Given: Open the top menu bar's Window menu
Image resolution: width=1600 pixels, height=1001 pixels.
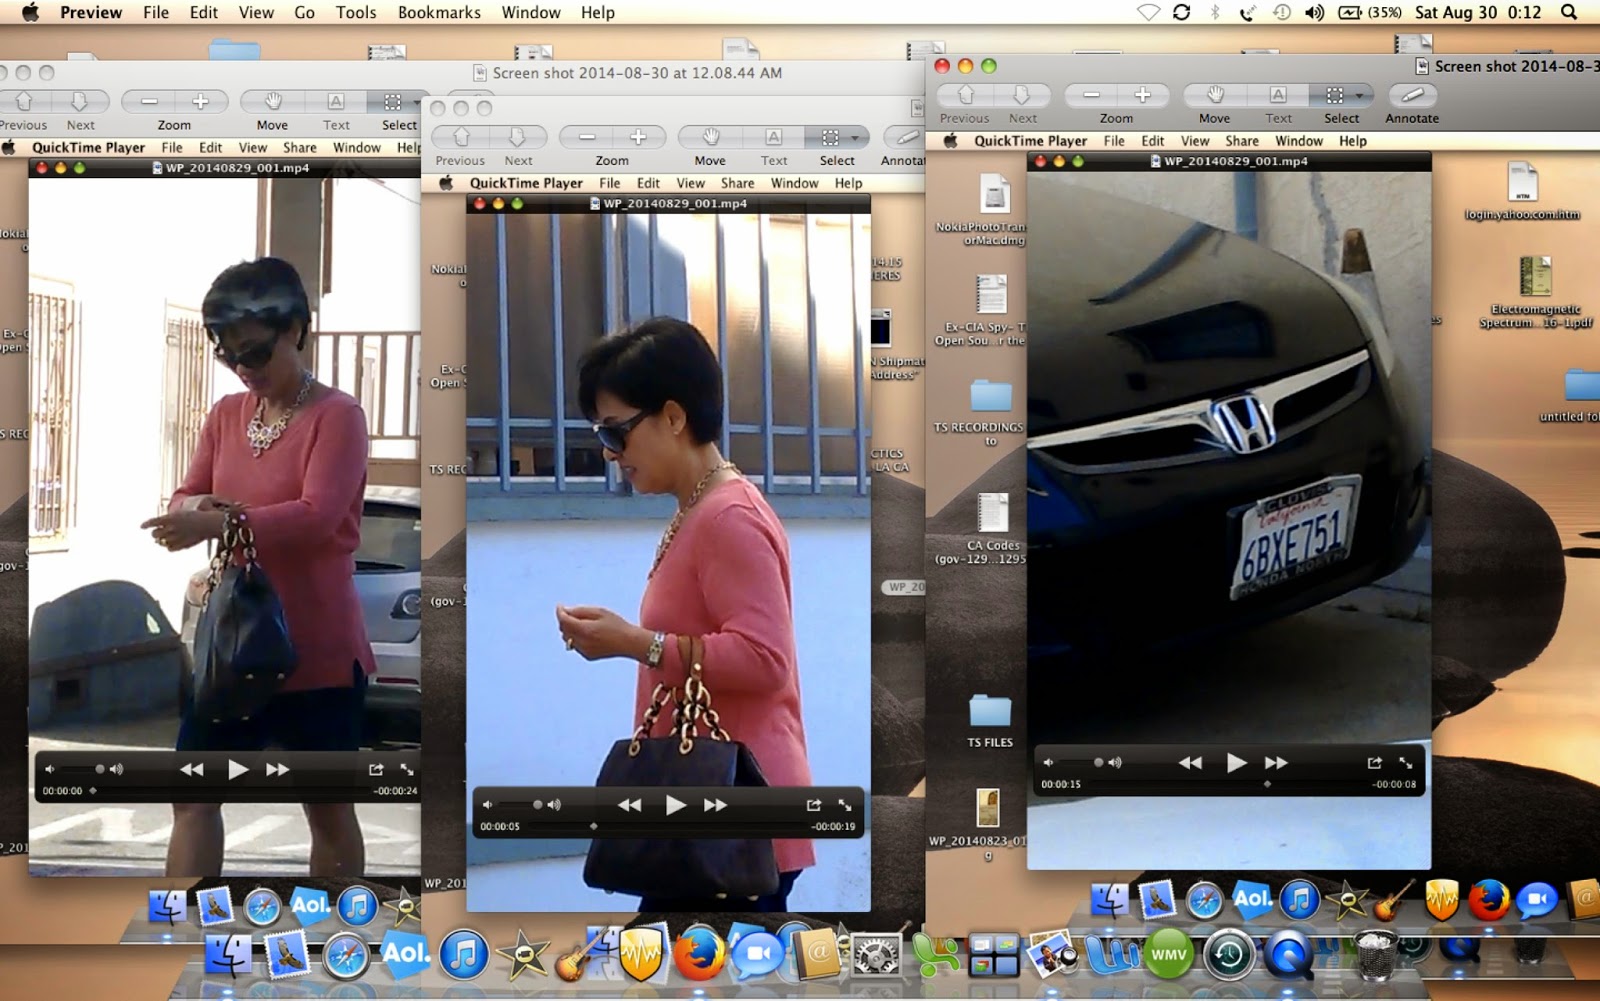Looking at the screenshot, I should [x=531, y=12].
